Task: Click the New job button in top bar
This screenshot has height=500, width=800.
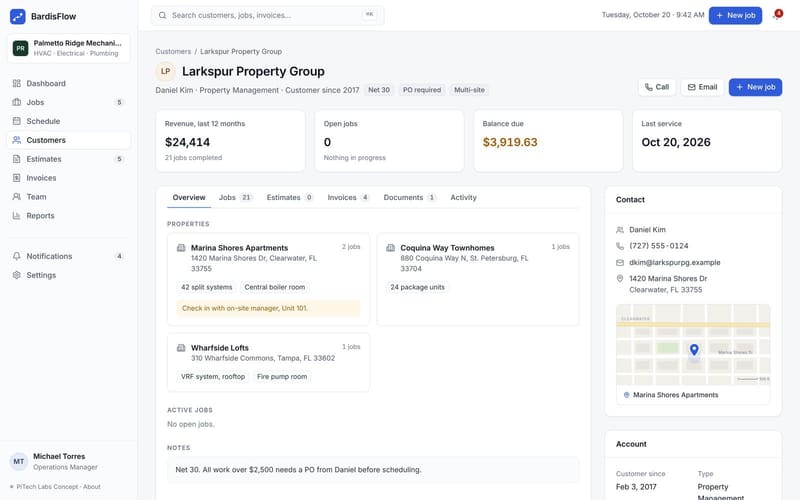Action: (x=735, y=15)
